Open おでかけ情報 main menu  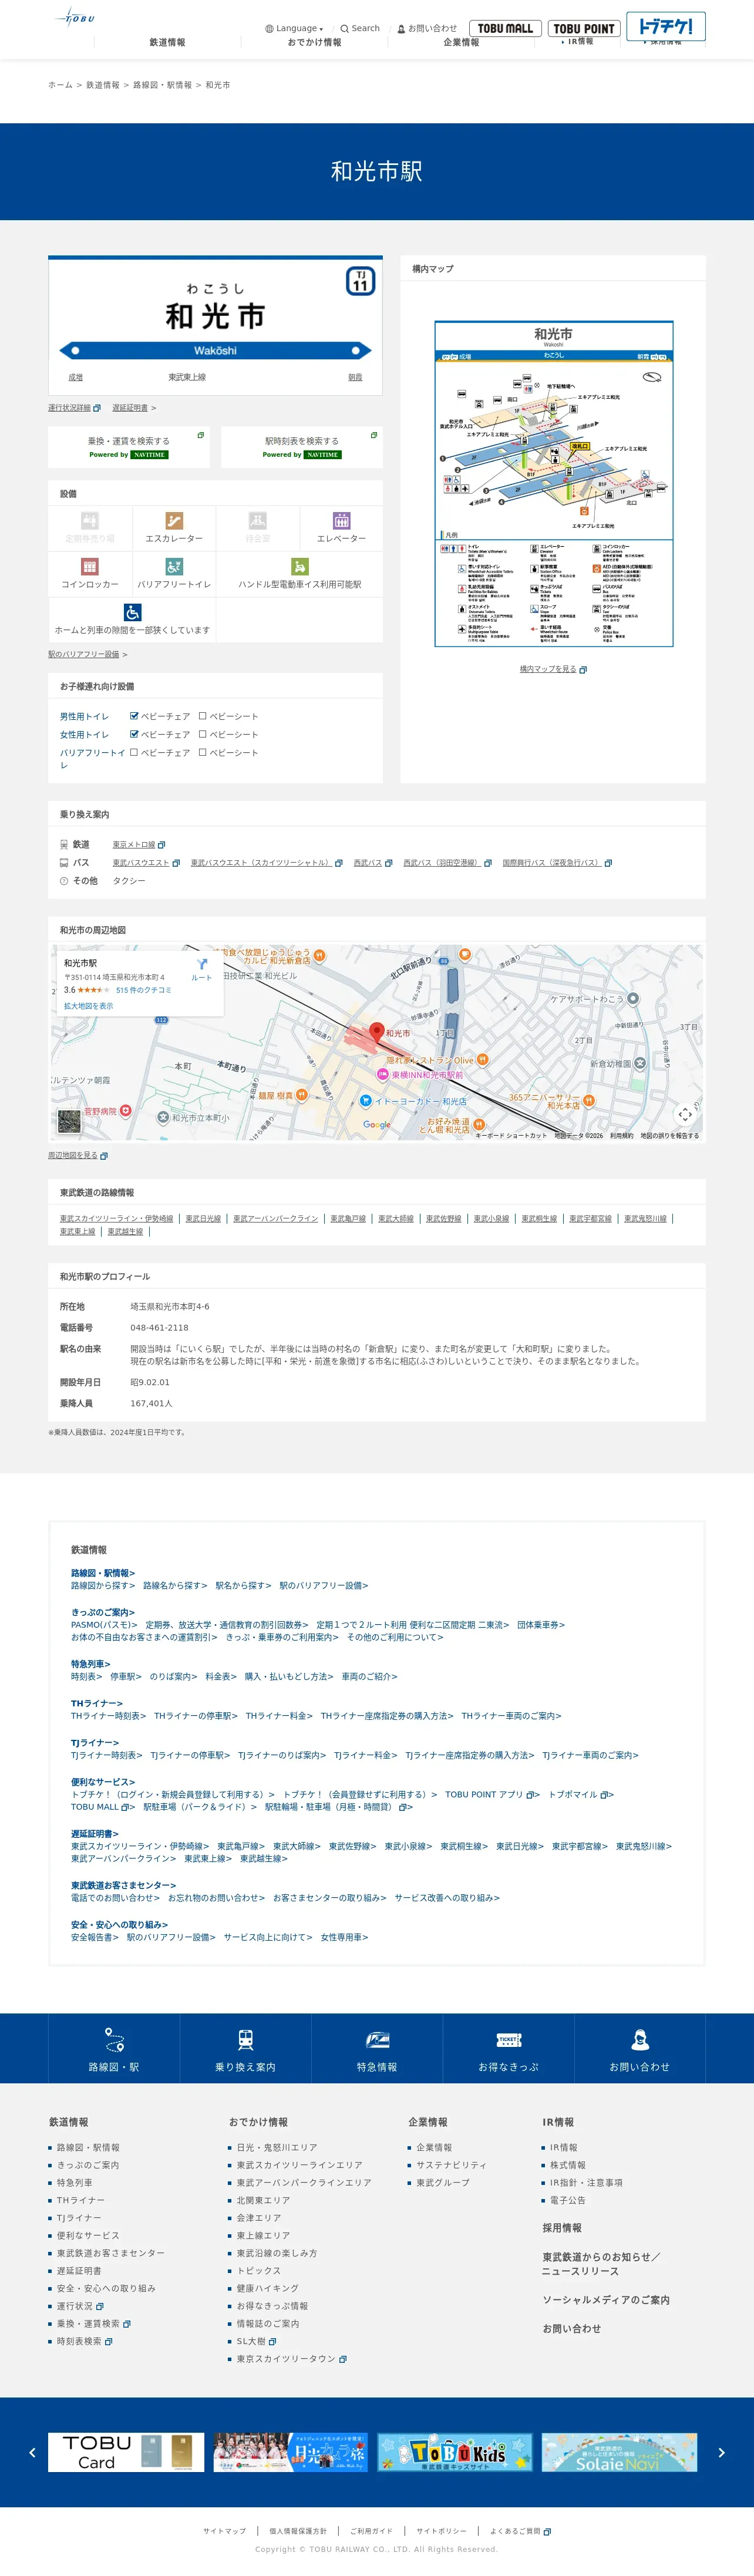(314, 43)
